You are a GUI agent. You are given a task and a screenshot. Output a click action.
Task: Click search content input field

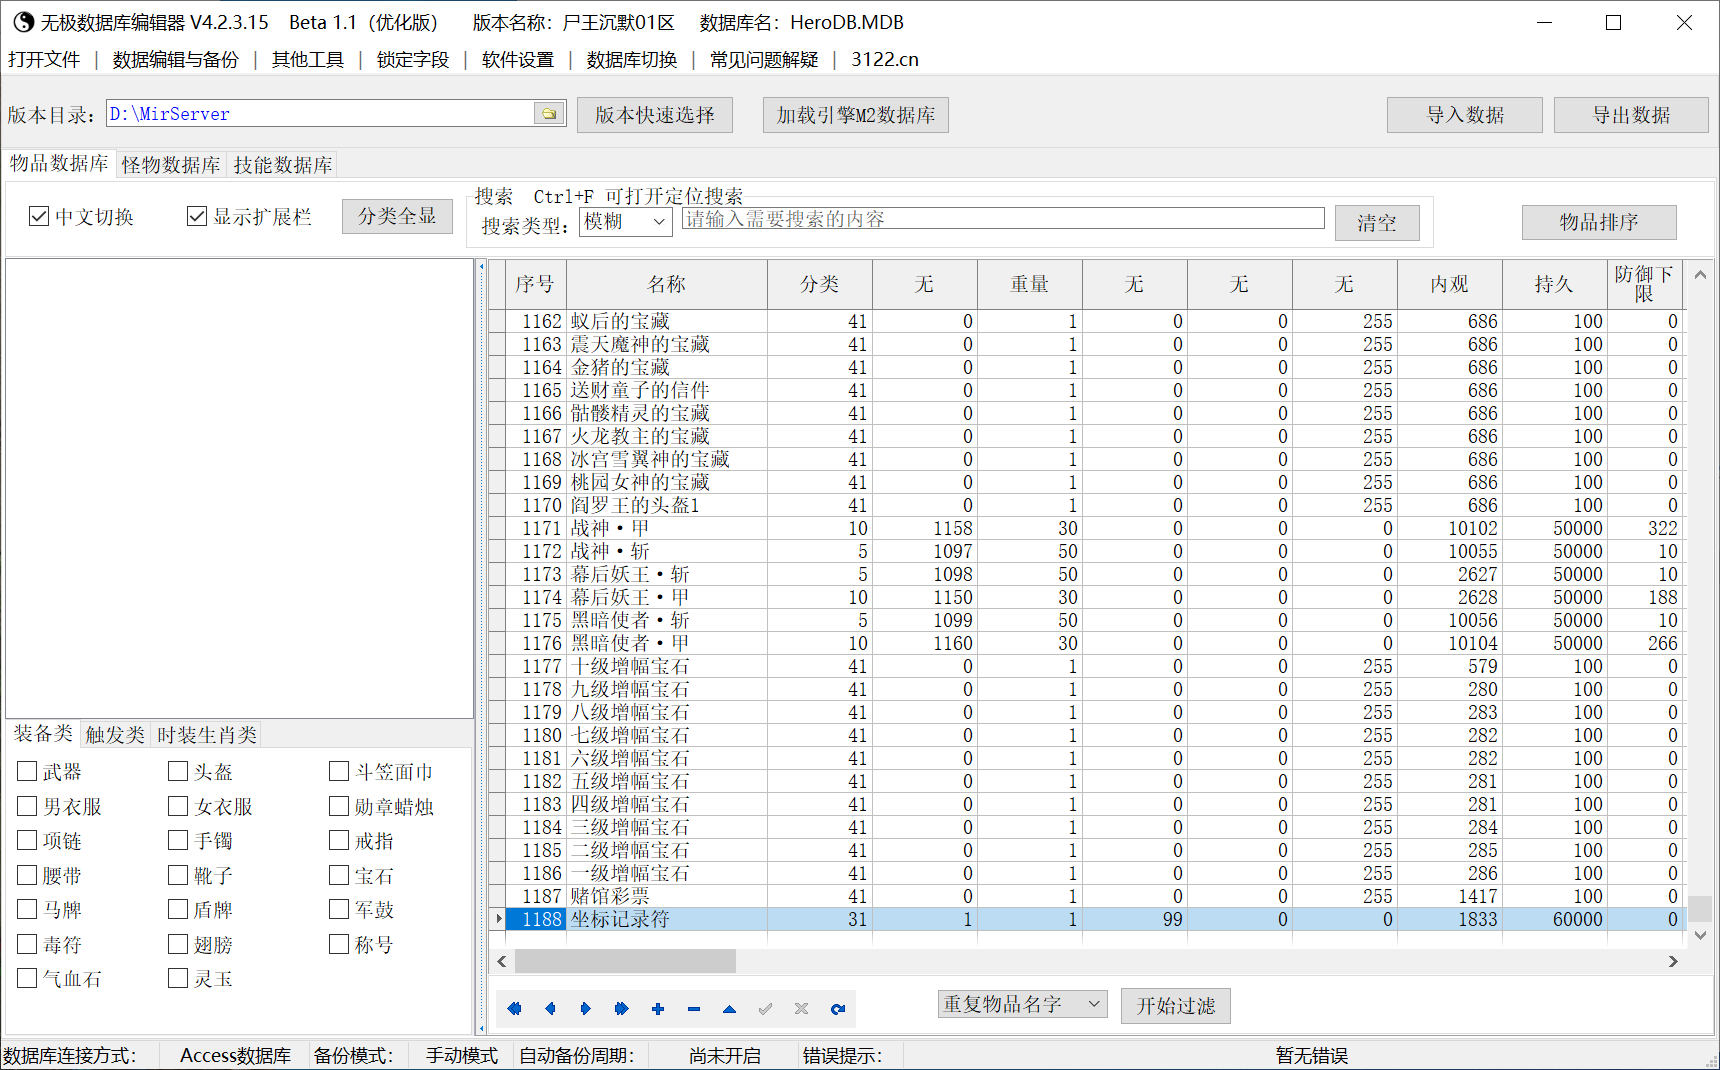tap(1003, 219)
